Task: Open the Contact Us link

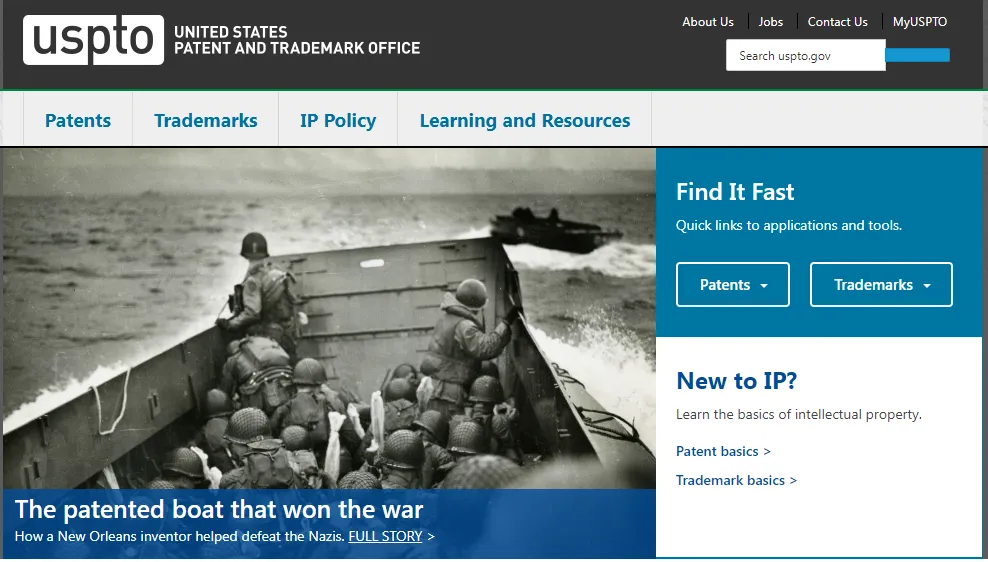Action: 837,21
